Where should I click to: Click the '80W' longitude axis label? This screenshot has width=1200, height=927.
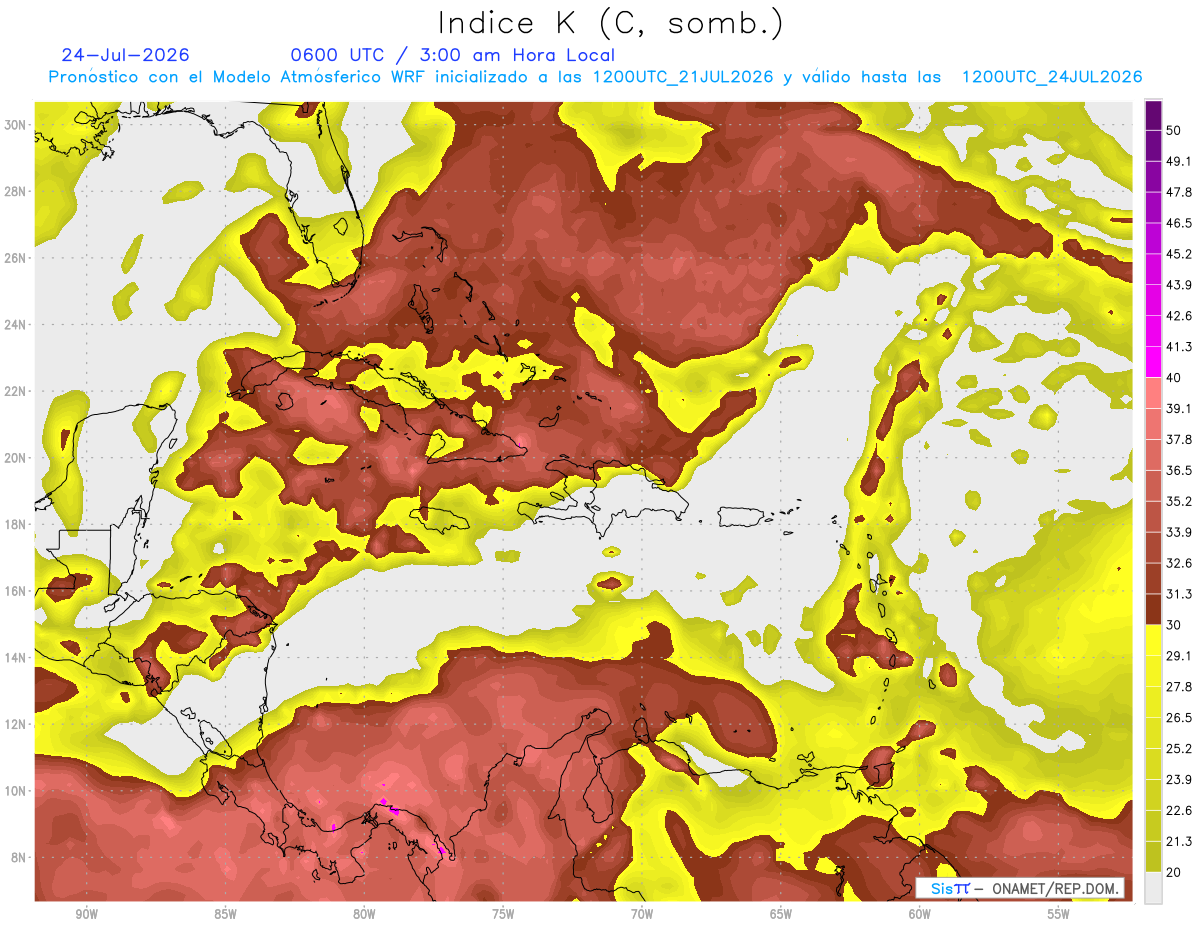(x=364, y=914)
